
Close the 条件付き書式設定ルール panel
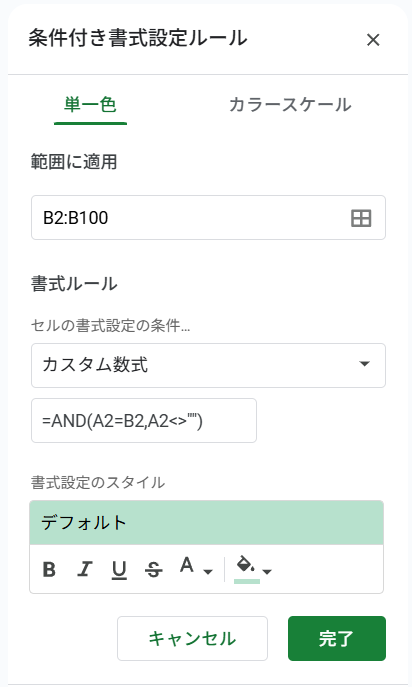click(x=373, y=40)
